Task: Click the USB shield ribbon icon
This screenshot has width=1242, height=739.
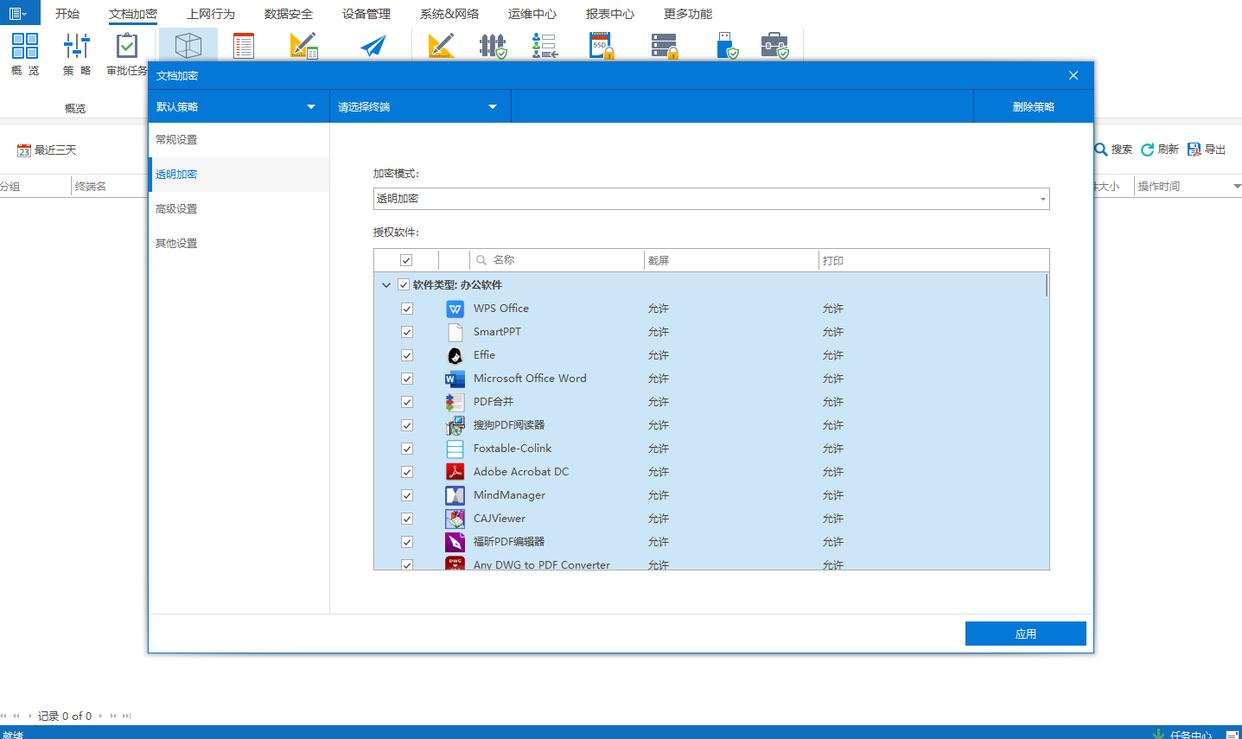Action: [x=727, y=46]
